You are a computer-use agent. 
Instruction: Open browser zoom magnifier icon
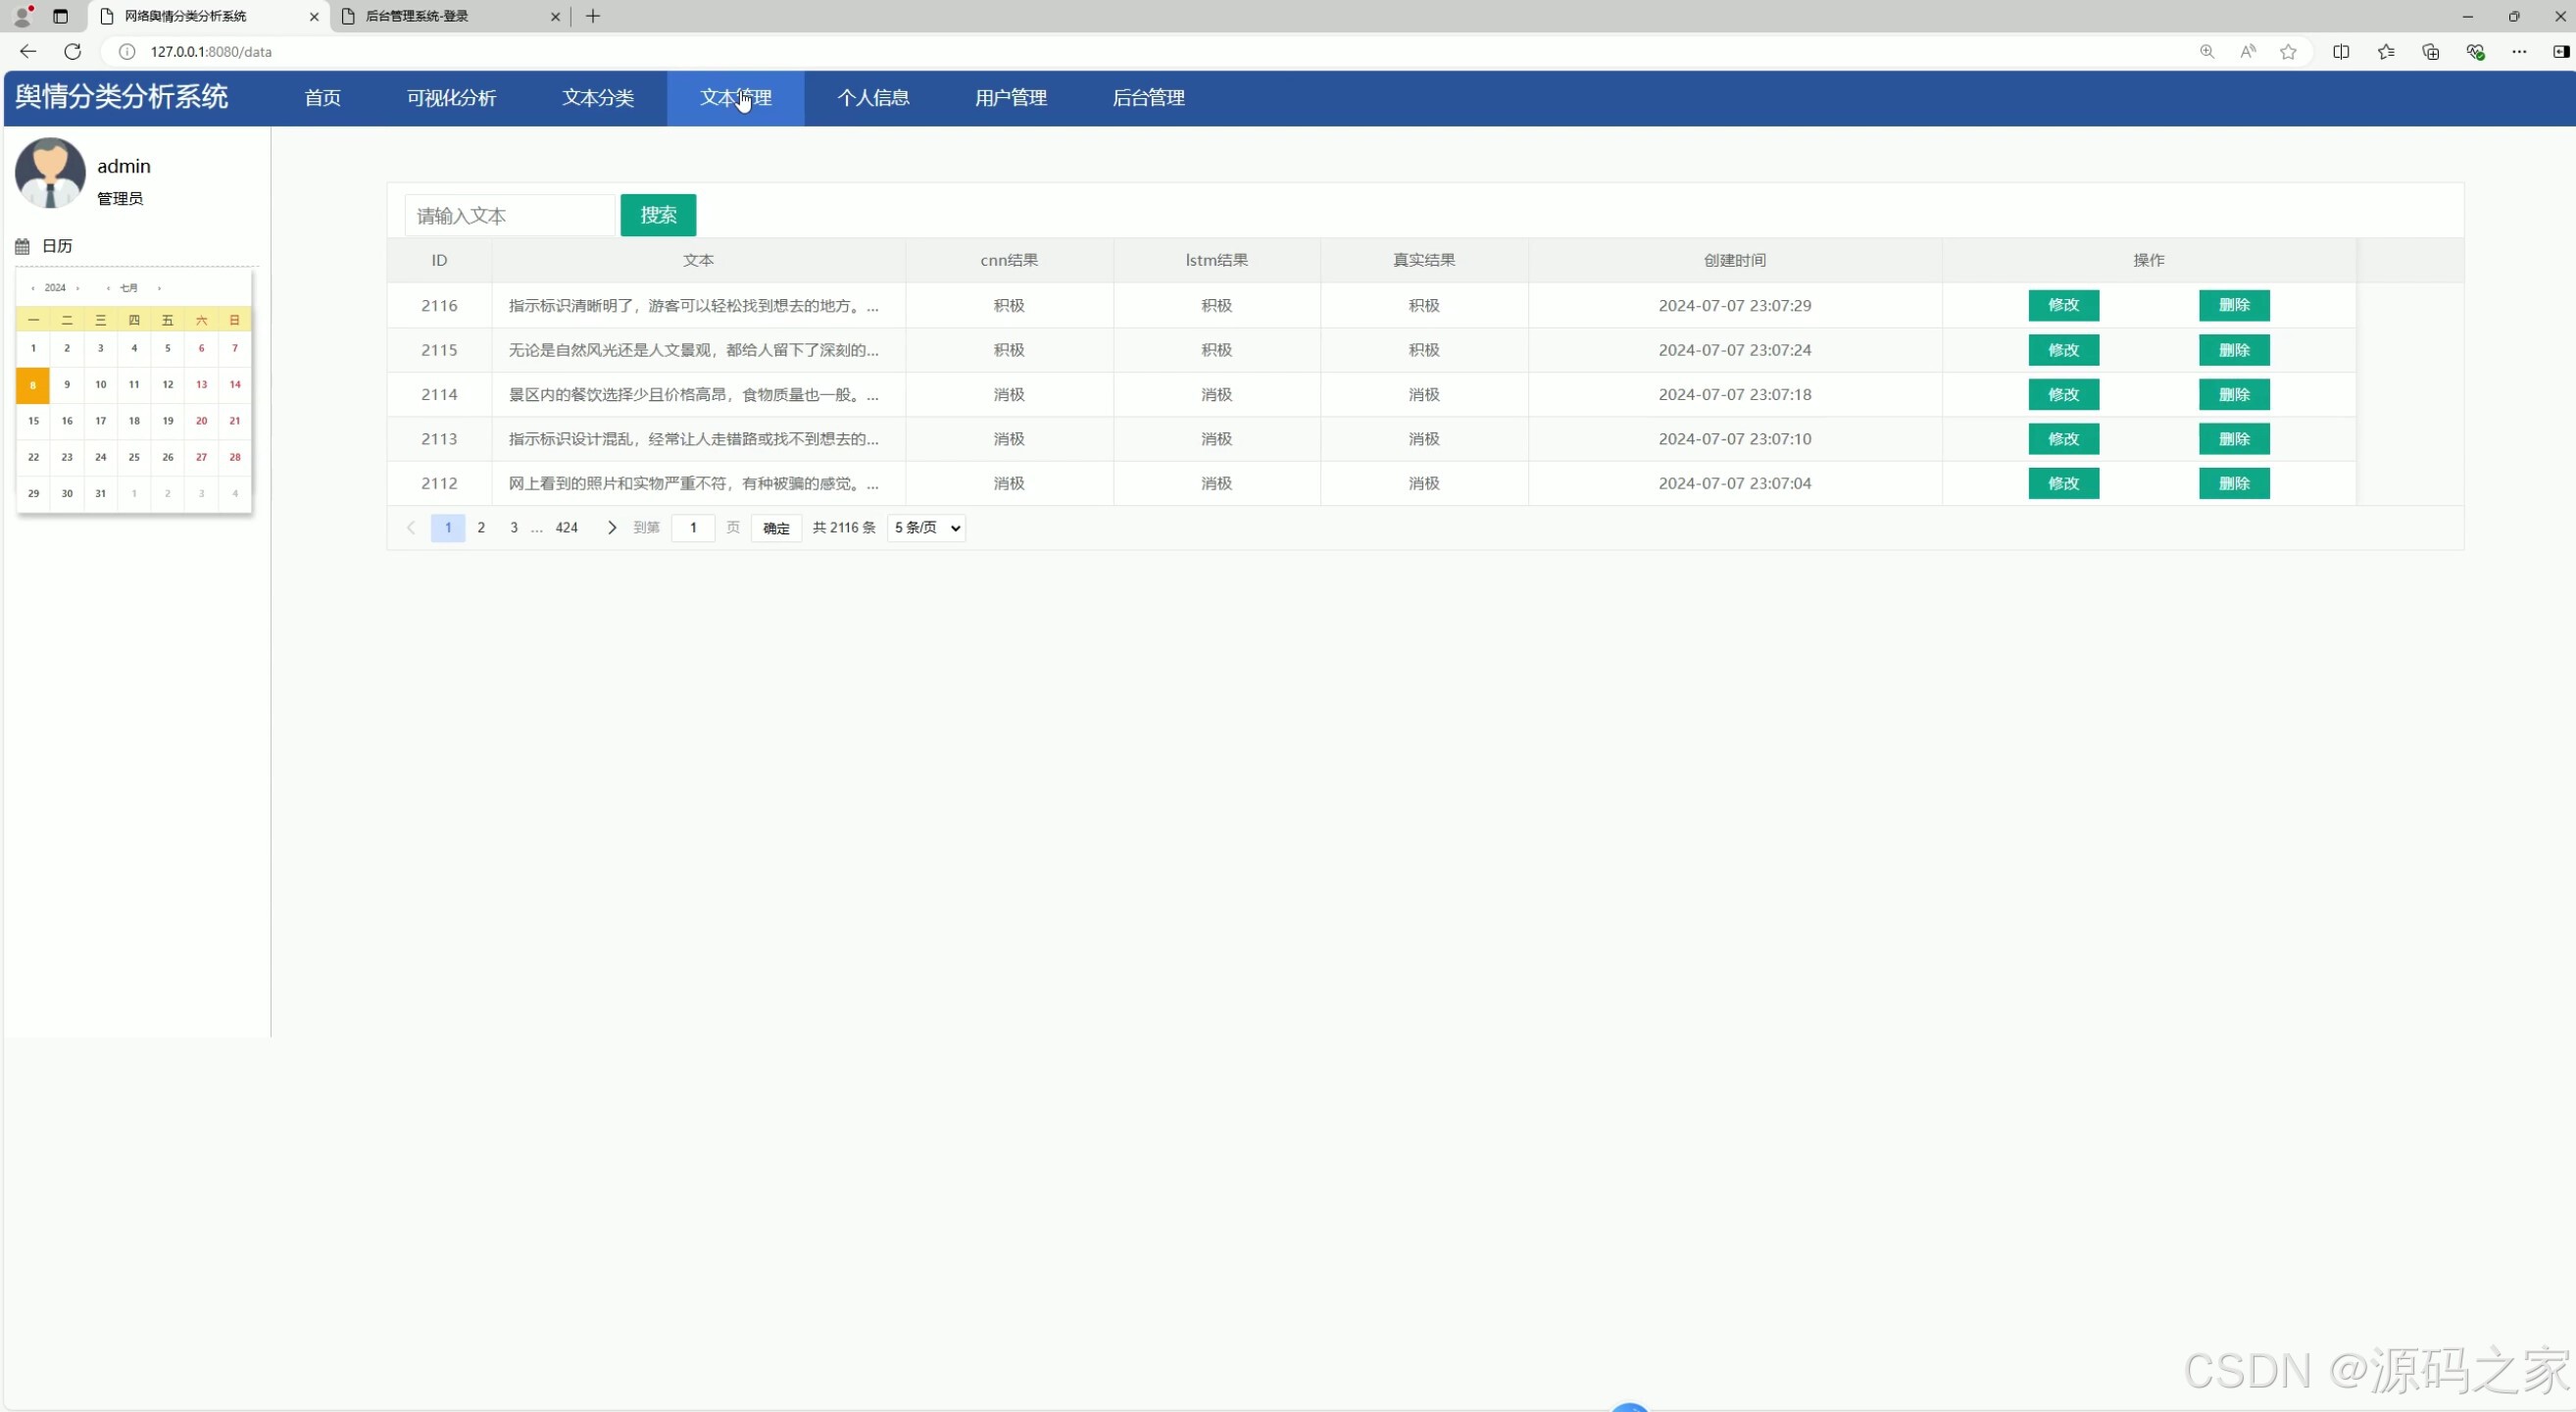pos(2207,52)
